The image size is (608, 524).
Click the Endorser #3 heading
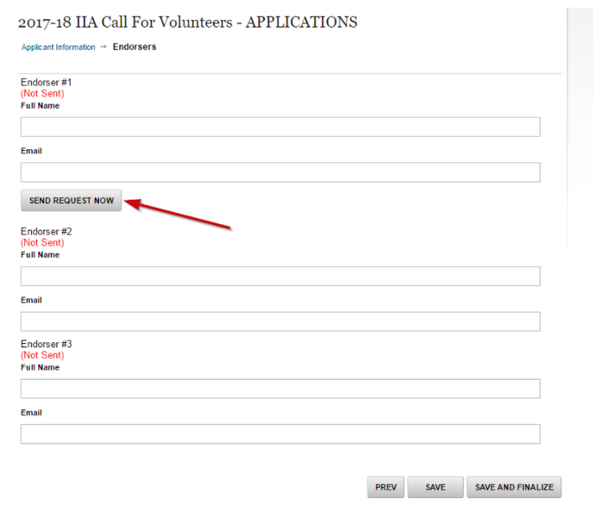(x=46, y=344)
